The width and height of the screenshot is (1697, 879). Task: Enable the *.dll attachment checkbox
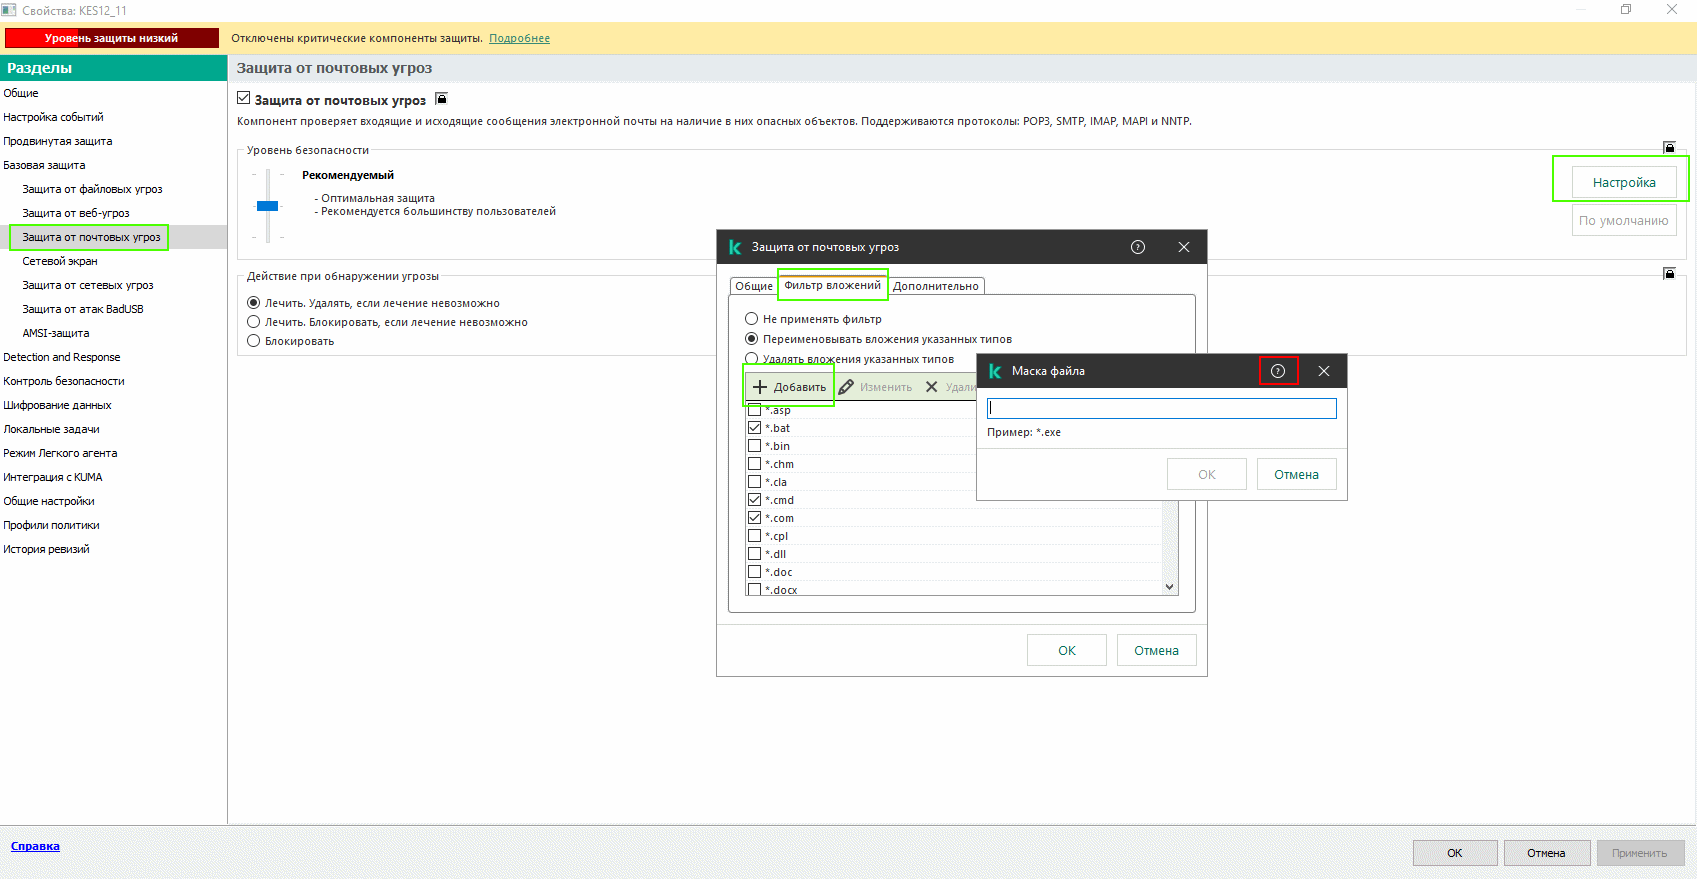tap(755, 554)
